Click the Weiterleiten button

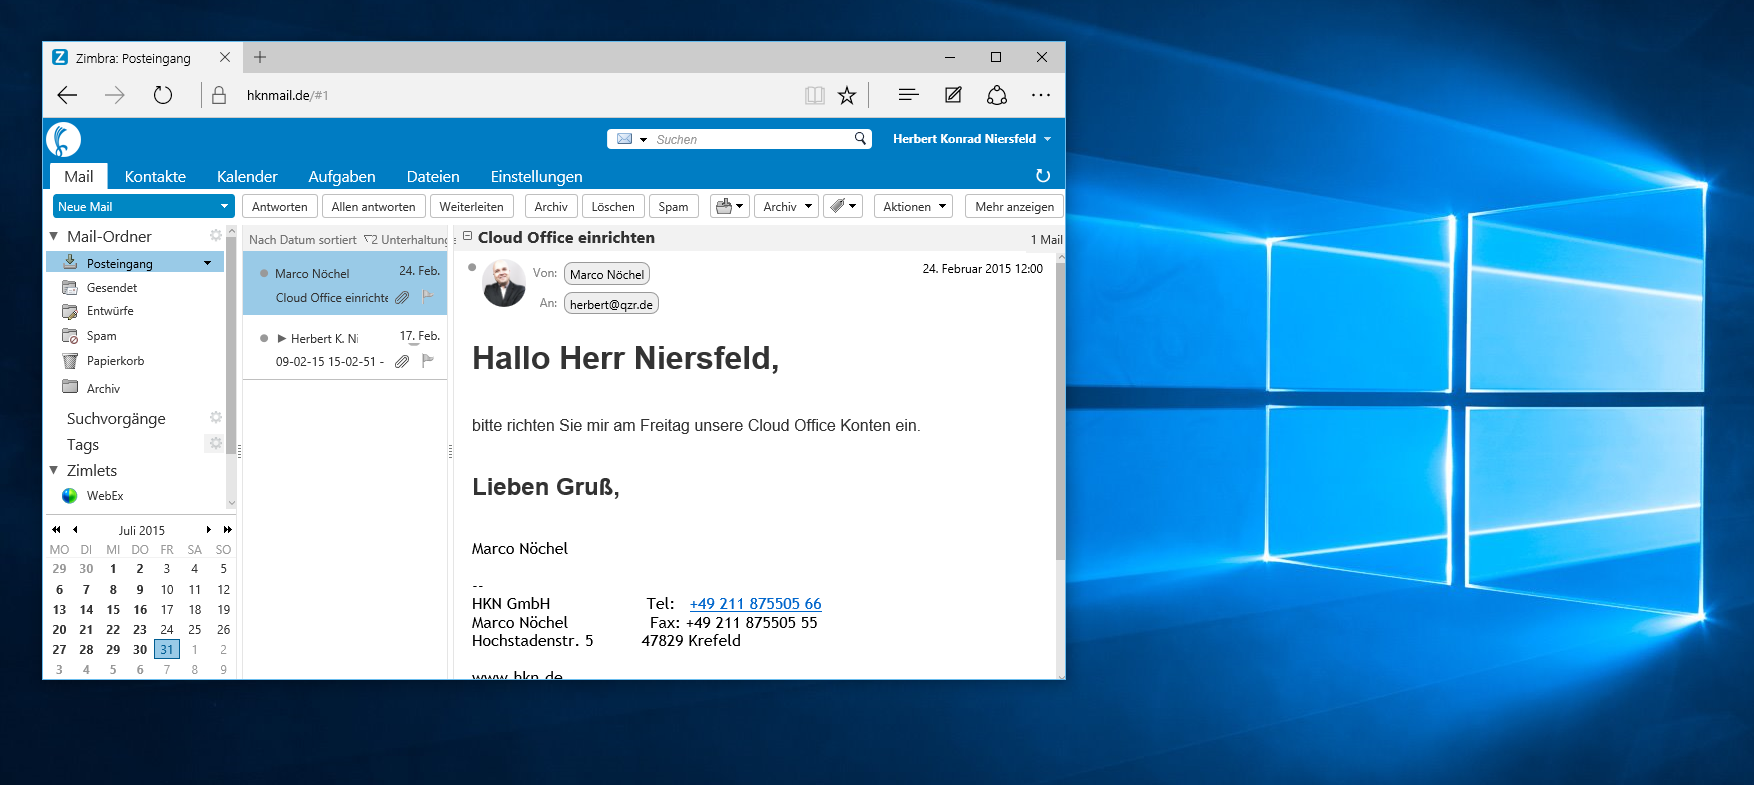coord(471,207)
